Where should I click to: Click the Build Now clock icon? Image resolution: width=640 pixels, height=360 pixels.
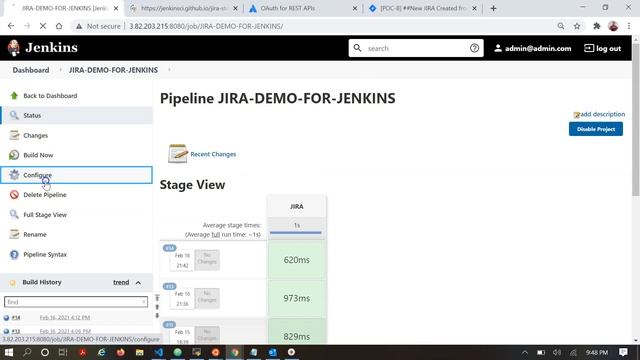pyautogui.click(x=14, y=155)
